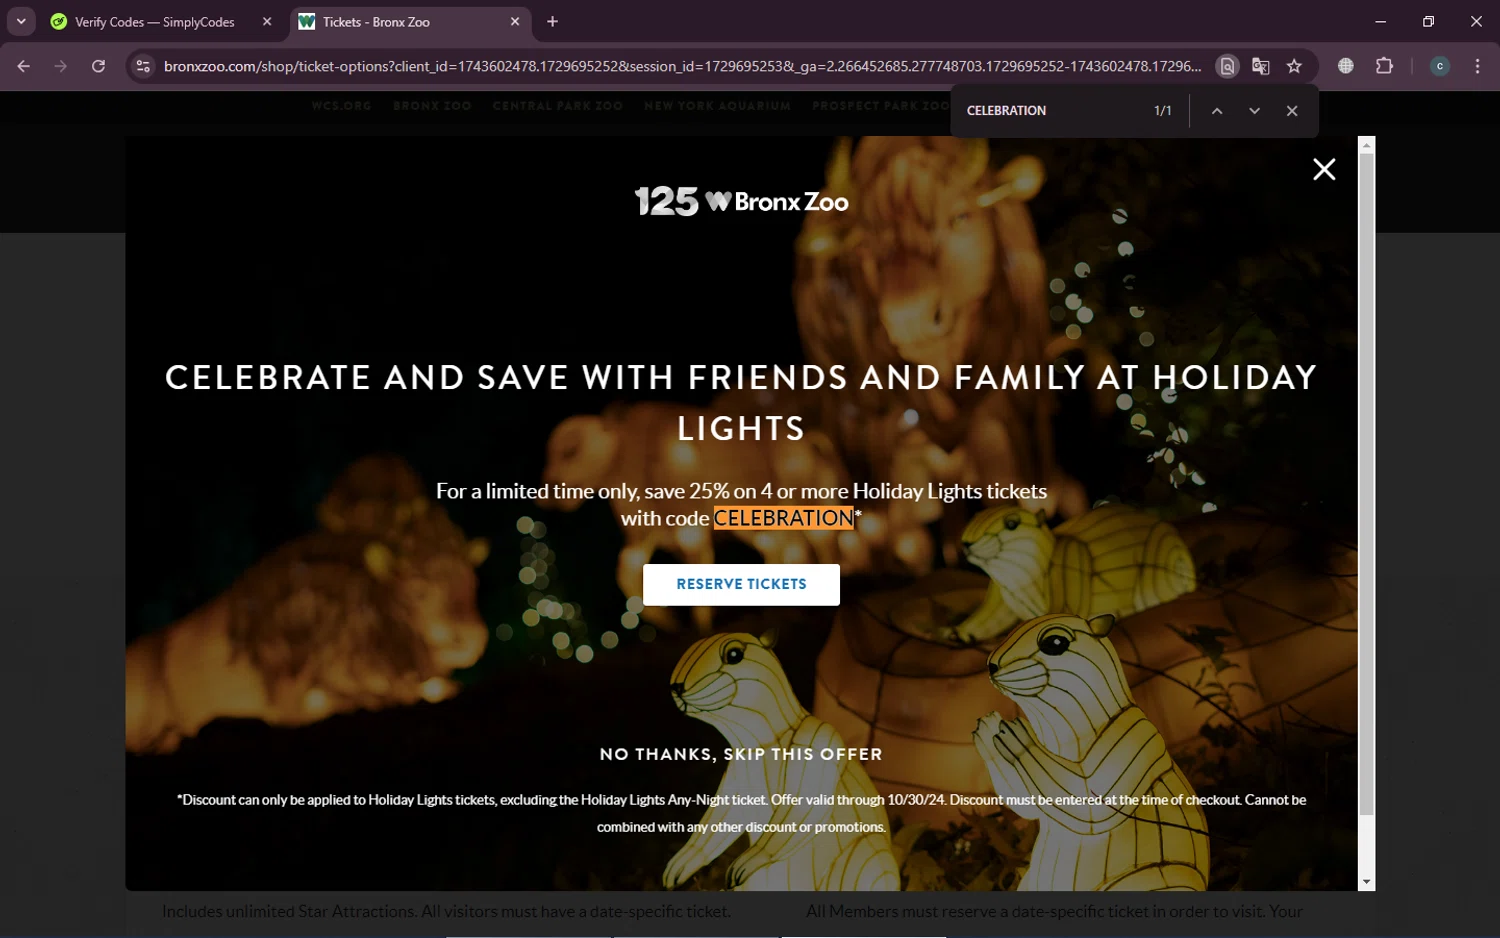The width and height of the screenshot is (1500, 938).
Task: Click the popup scrollbar down arrow
Action: [1367, 882]
